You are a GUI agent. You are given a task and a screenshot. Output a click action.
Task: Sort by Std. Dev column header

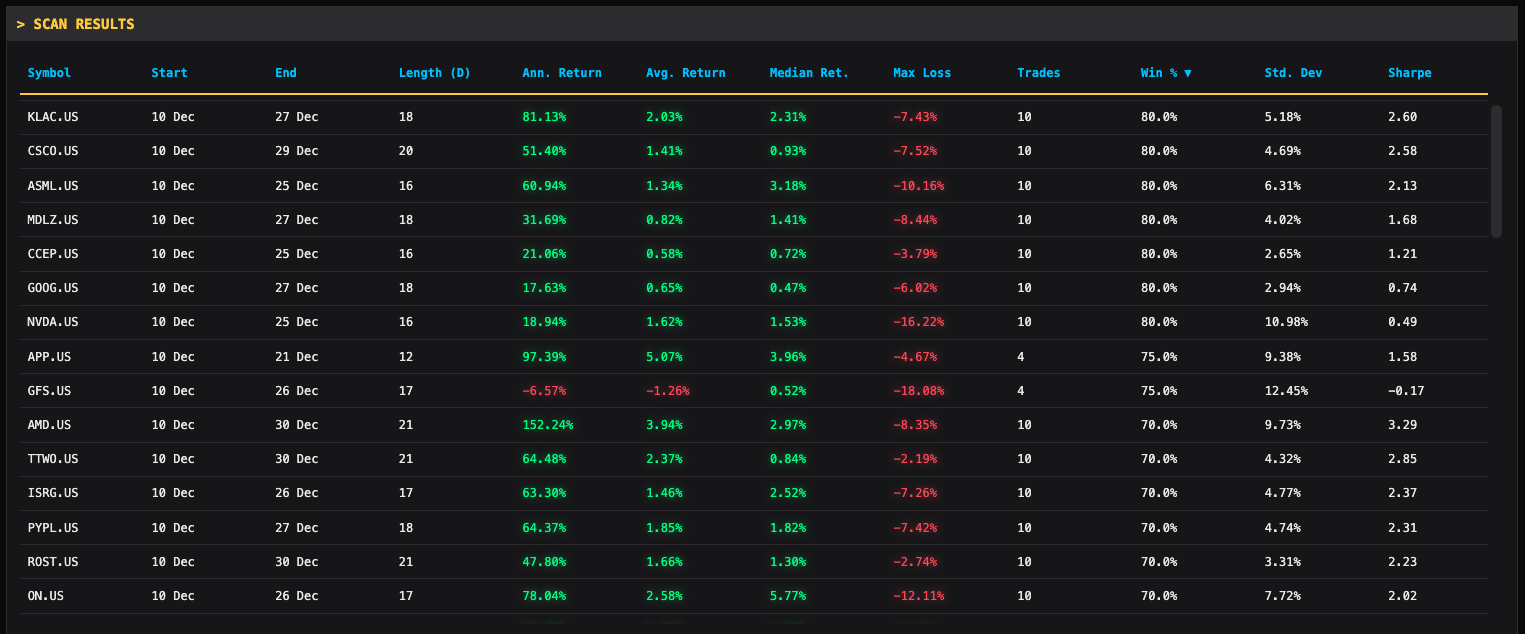tap(1292, 73)
